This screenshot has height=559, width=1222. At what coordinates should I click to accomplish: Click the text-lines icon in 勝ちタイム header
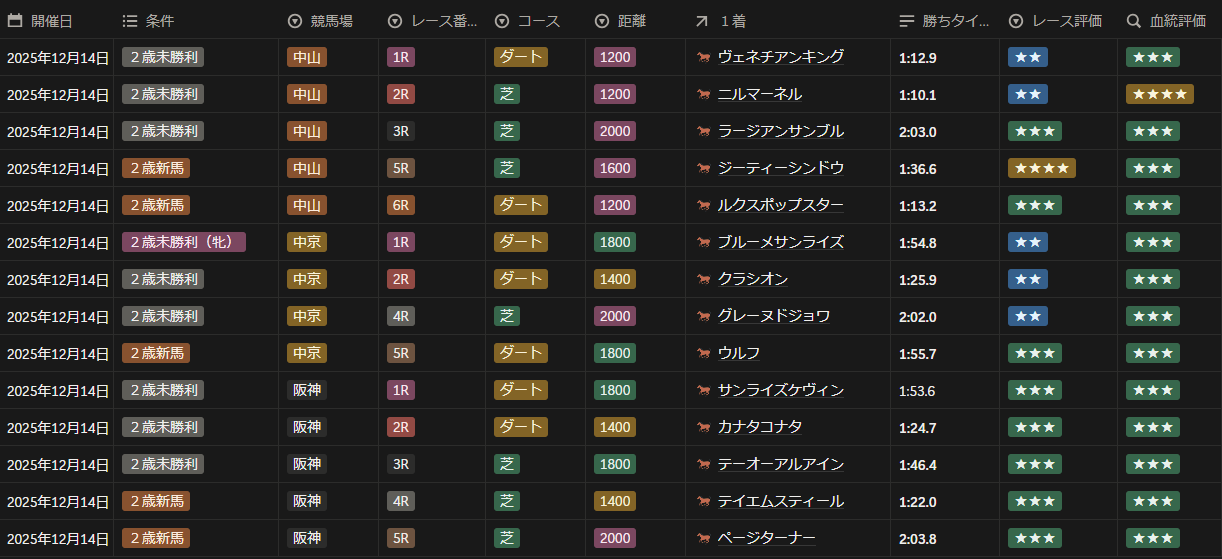907,20
